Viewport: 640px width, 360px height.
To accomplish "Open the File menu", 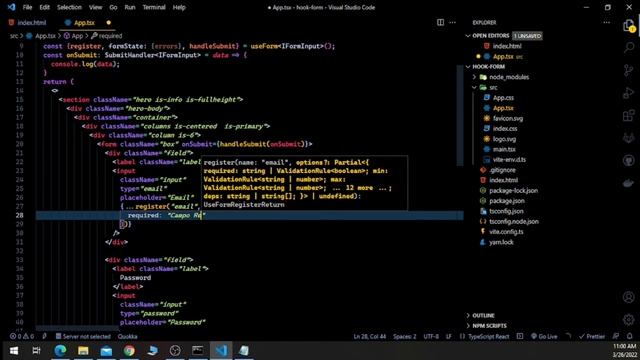I will [27, 7].
